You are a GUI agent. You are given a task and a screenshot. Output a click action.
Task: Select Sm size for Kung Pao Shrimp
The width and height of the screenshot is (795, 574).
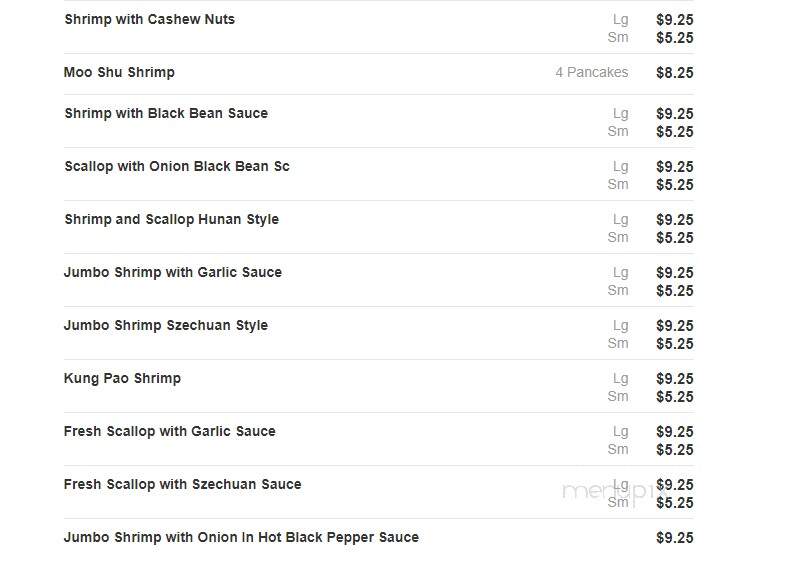(618, 397)
